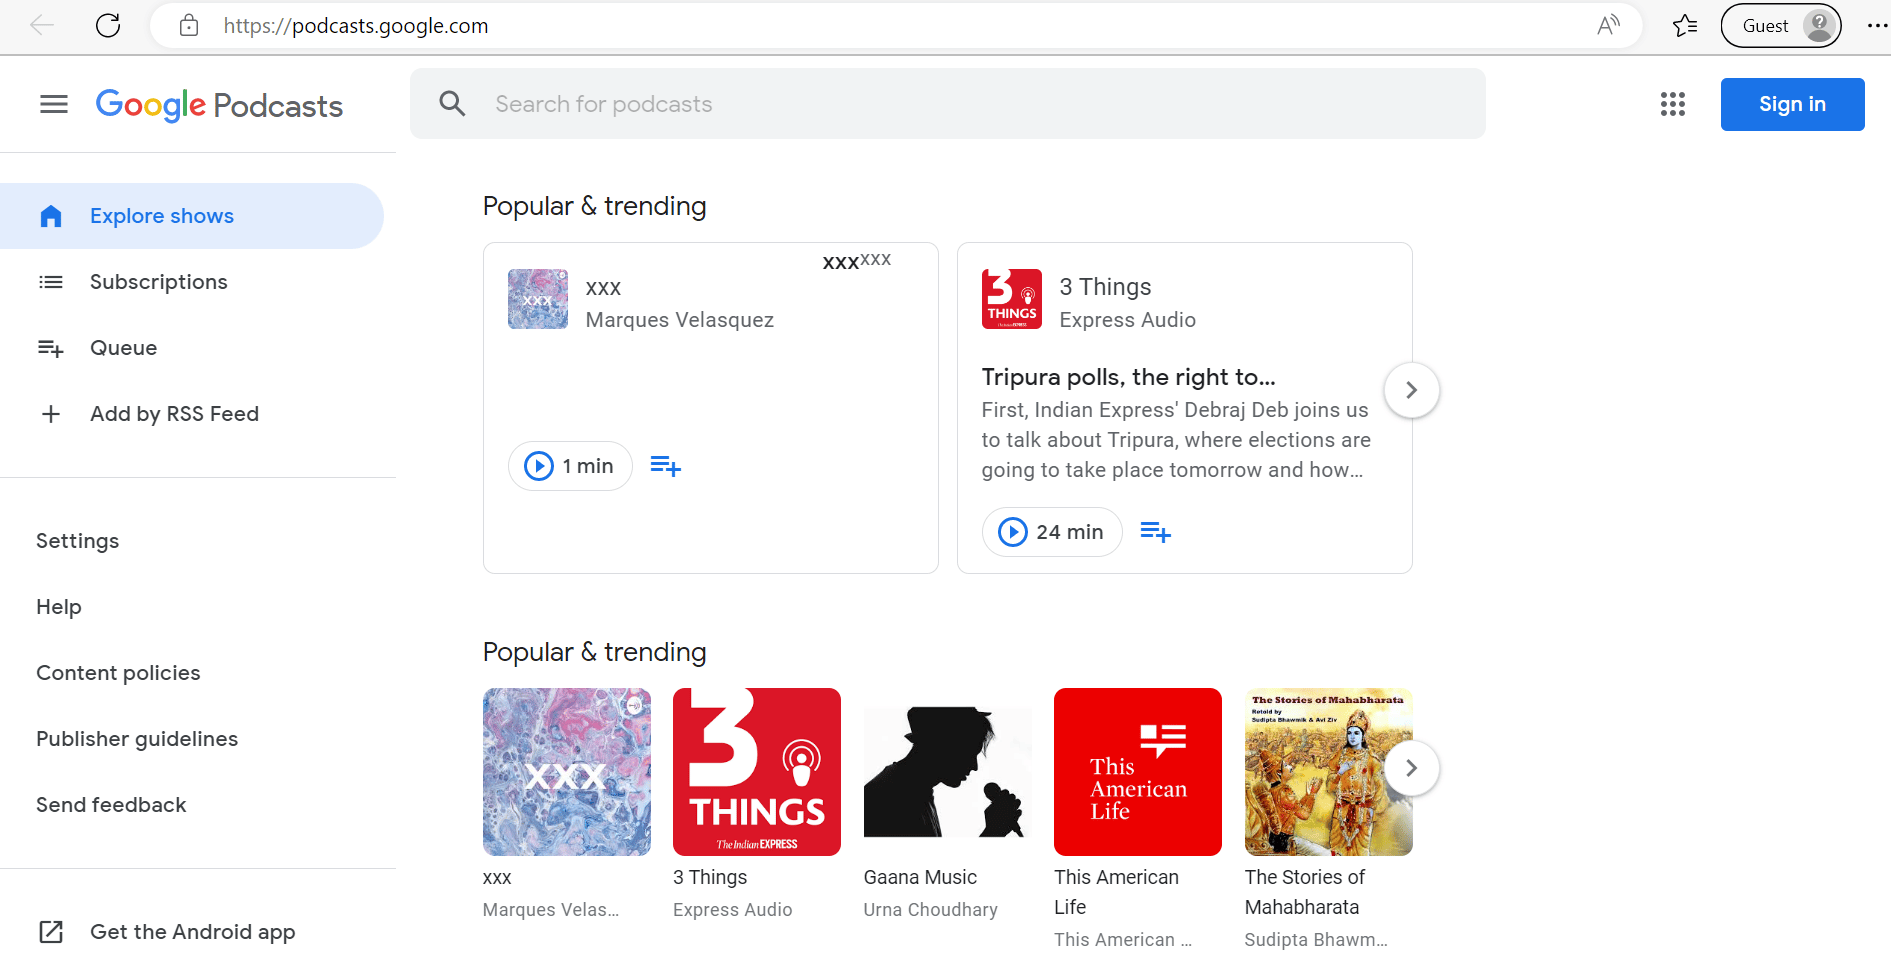The image size is (1891, 954).
Task: Focus the Search for podcasts field
Action: (x=947, y=104)
